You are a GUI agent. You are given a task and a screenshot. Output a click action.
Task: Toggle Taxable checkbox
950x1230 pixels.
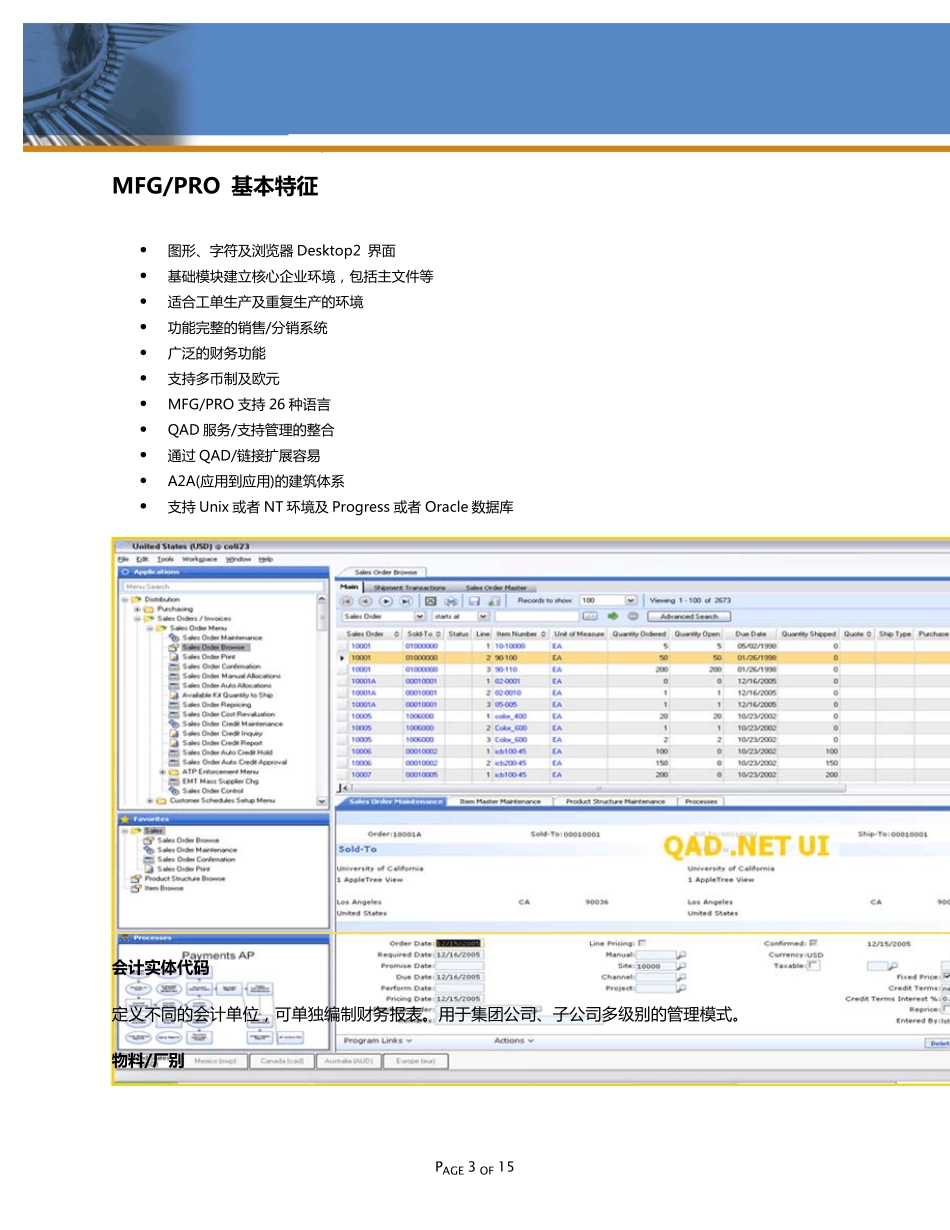point(813,966)
